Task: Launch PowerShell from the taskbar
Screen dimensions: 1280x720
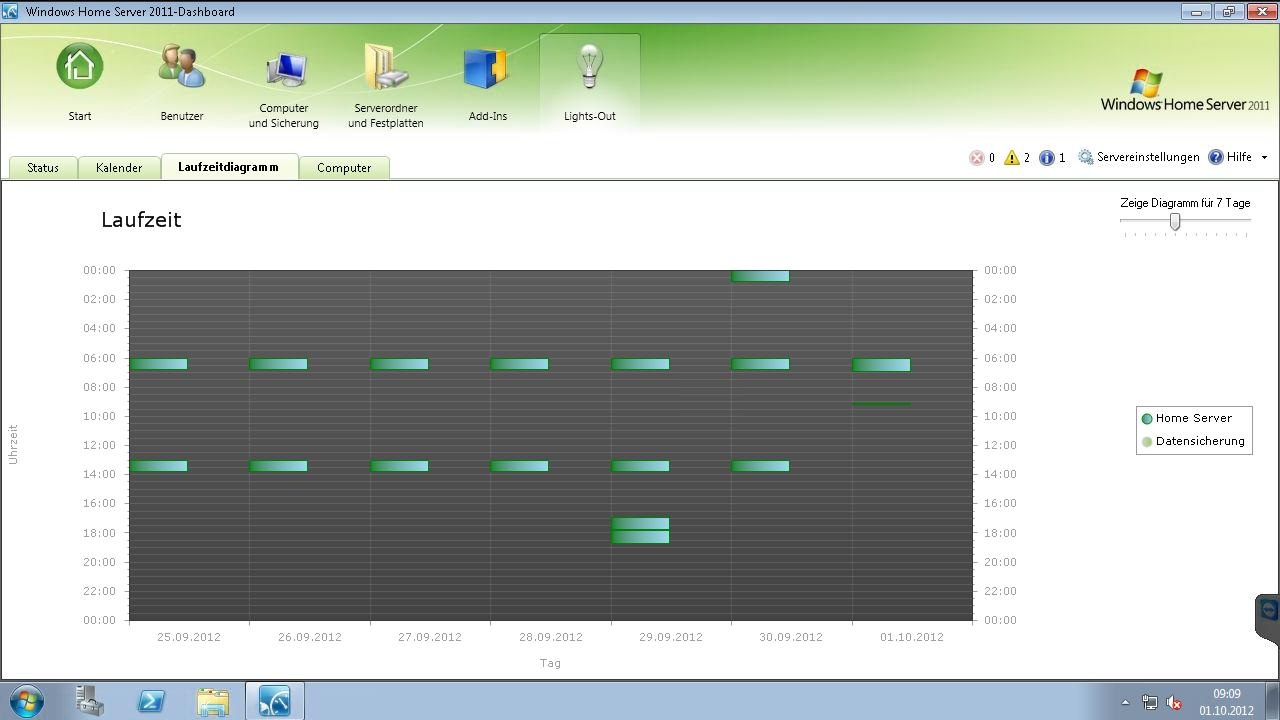Action: point(151,701)
